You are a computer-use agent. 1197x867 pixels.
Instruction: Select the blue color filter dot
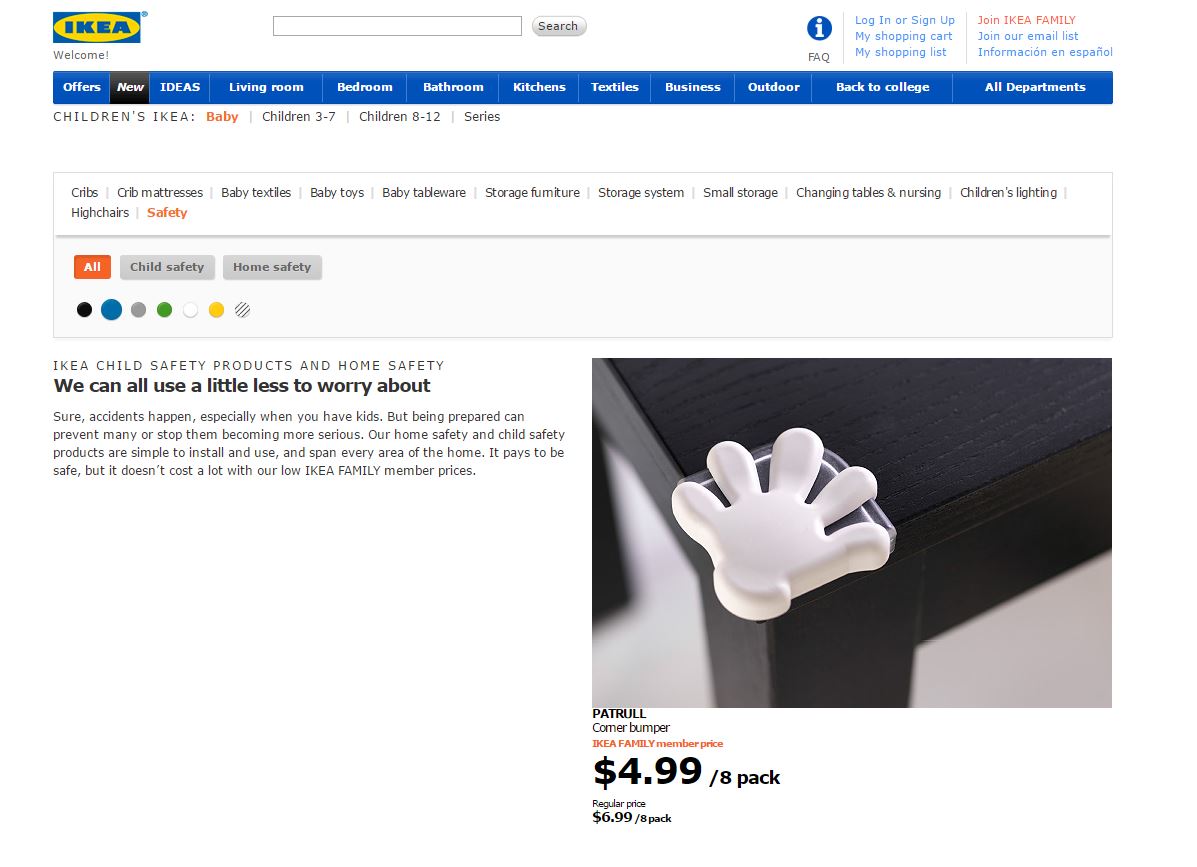click(x=111, y=310)
